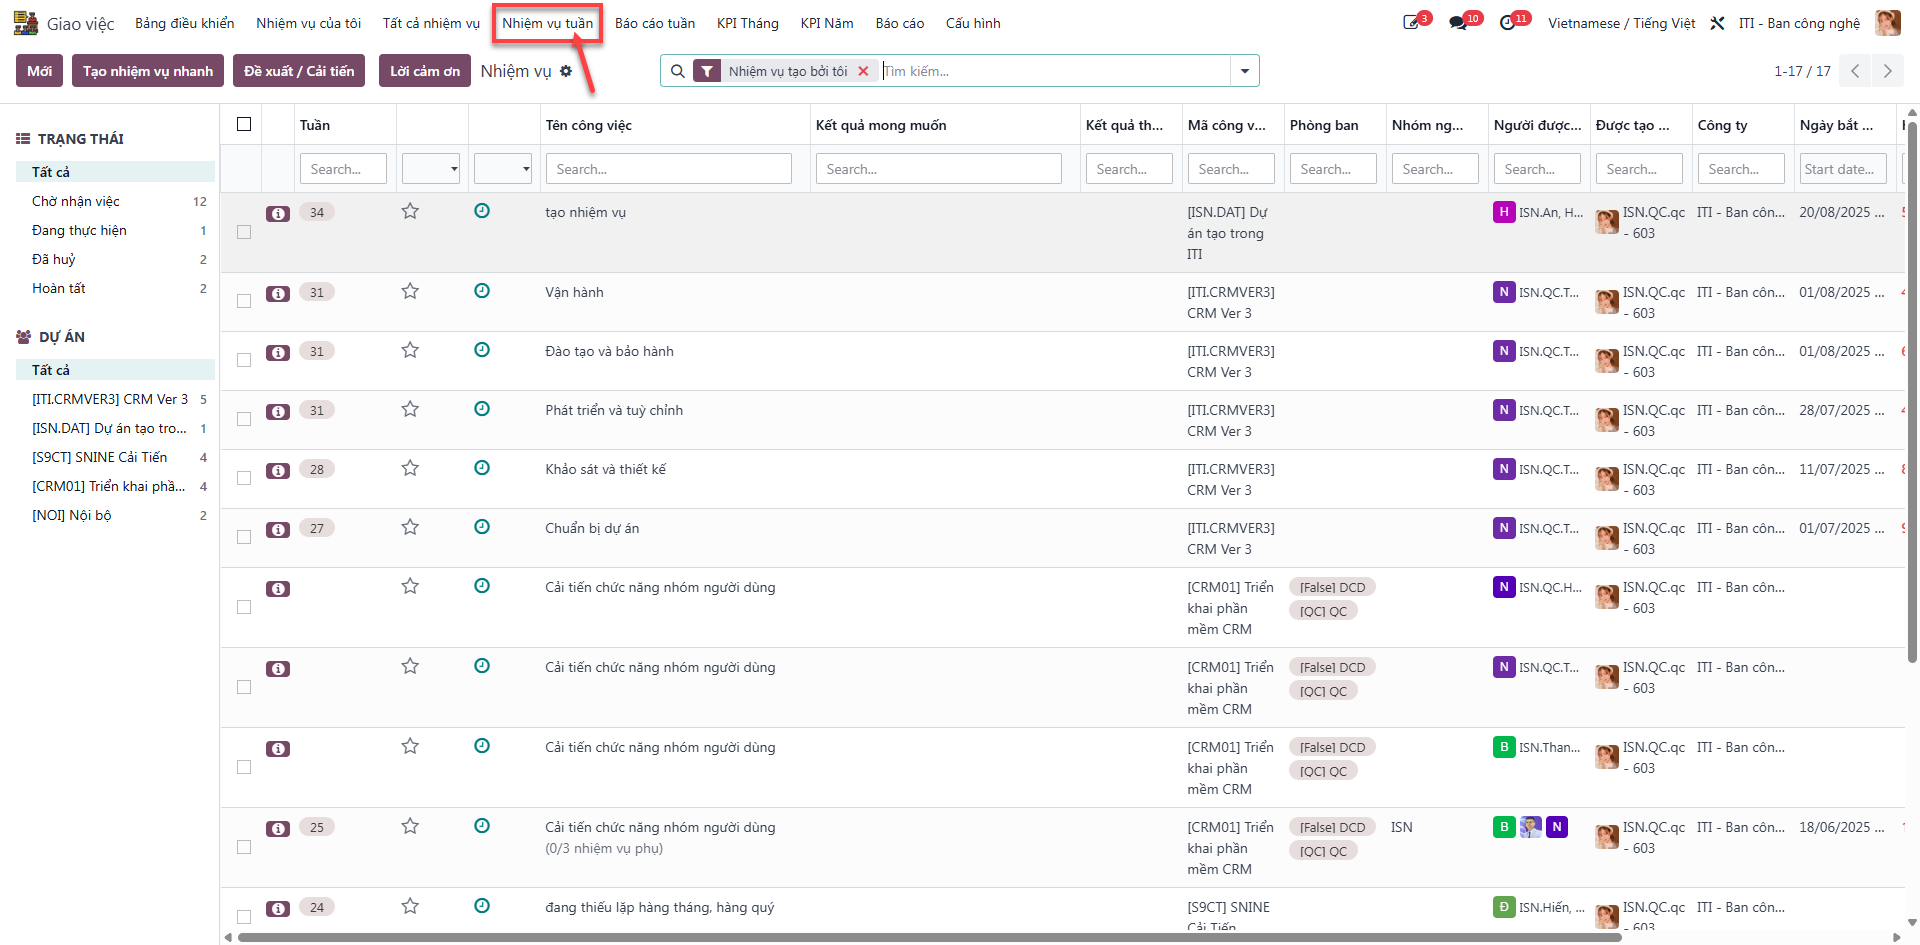Tick the select-all checkbox in table header
This screenshot has width=1920, height=945.
pos(244,124)
